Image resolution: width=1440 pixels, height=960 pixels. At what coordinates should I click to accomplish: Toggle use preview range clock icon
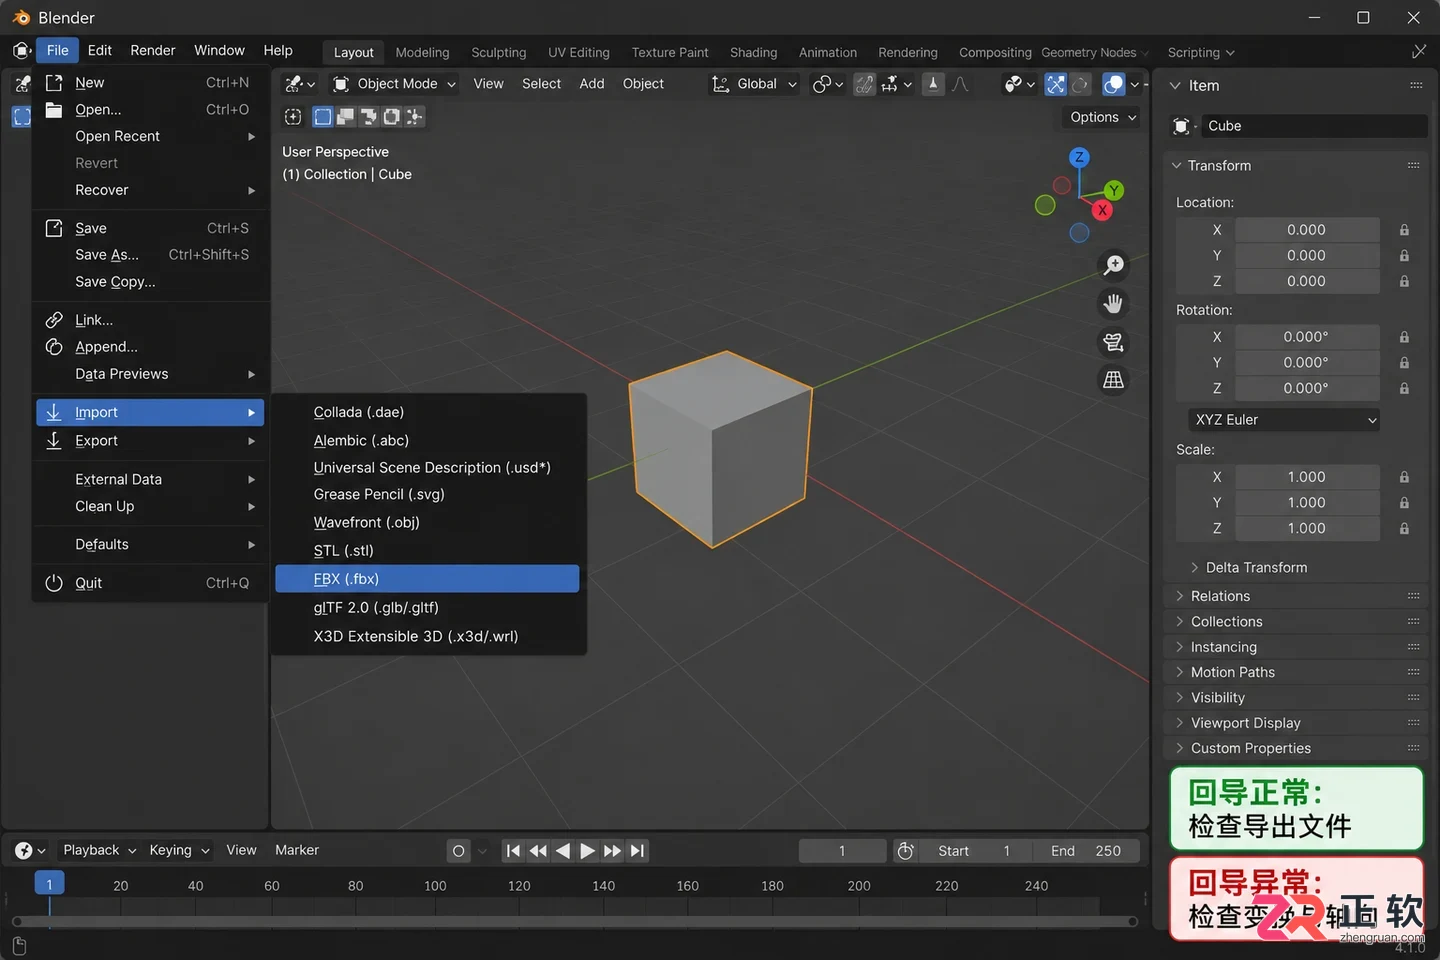[906, 851]
